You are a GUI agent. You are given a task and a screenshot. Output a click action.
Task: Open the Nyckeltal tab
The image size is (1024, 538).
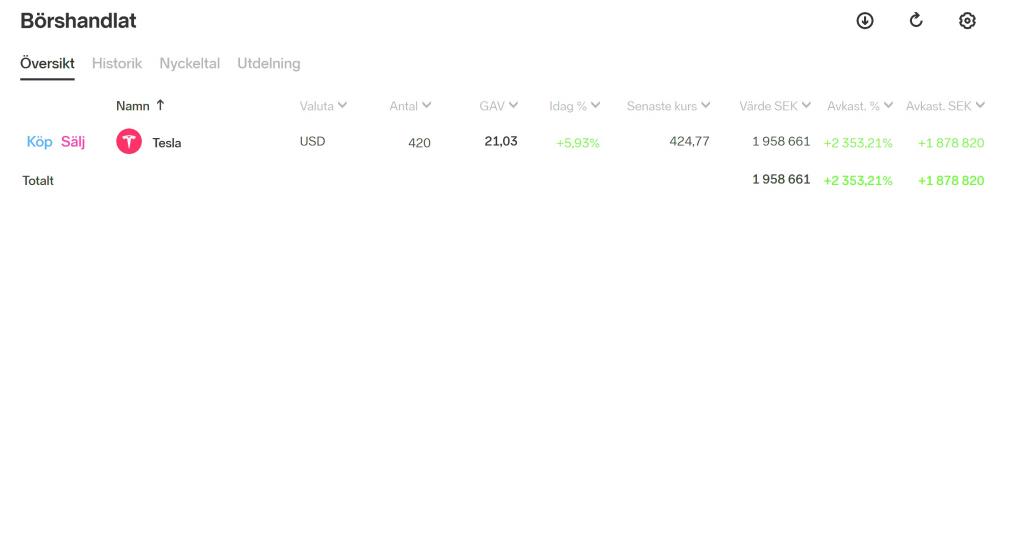coord(189,63)
